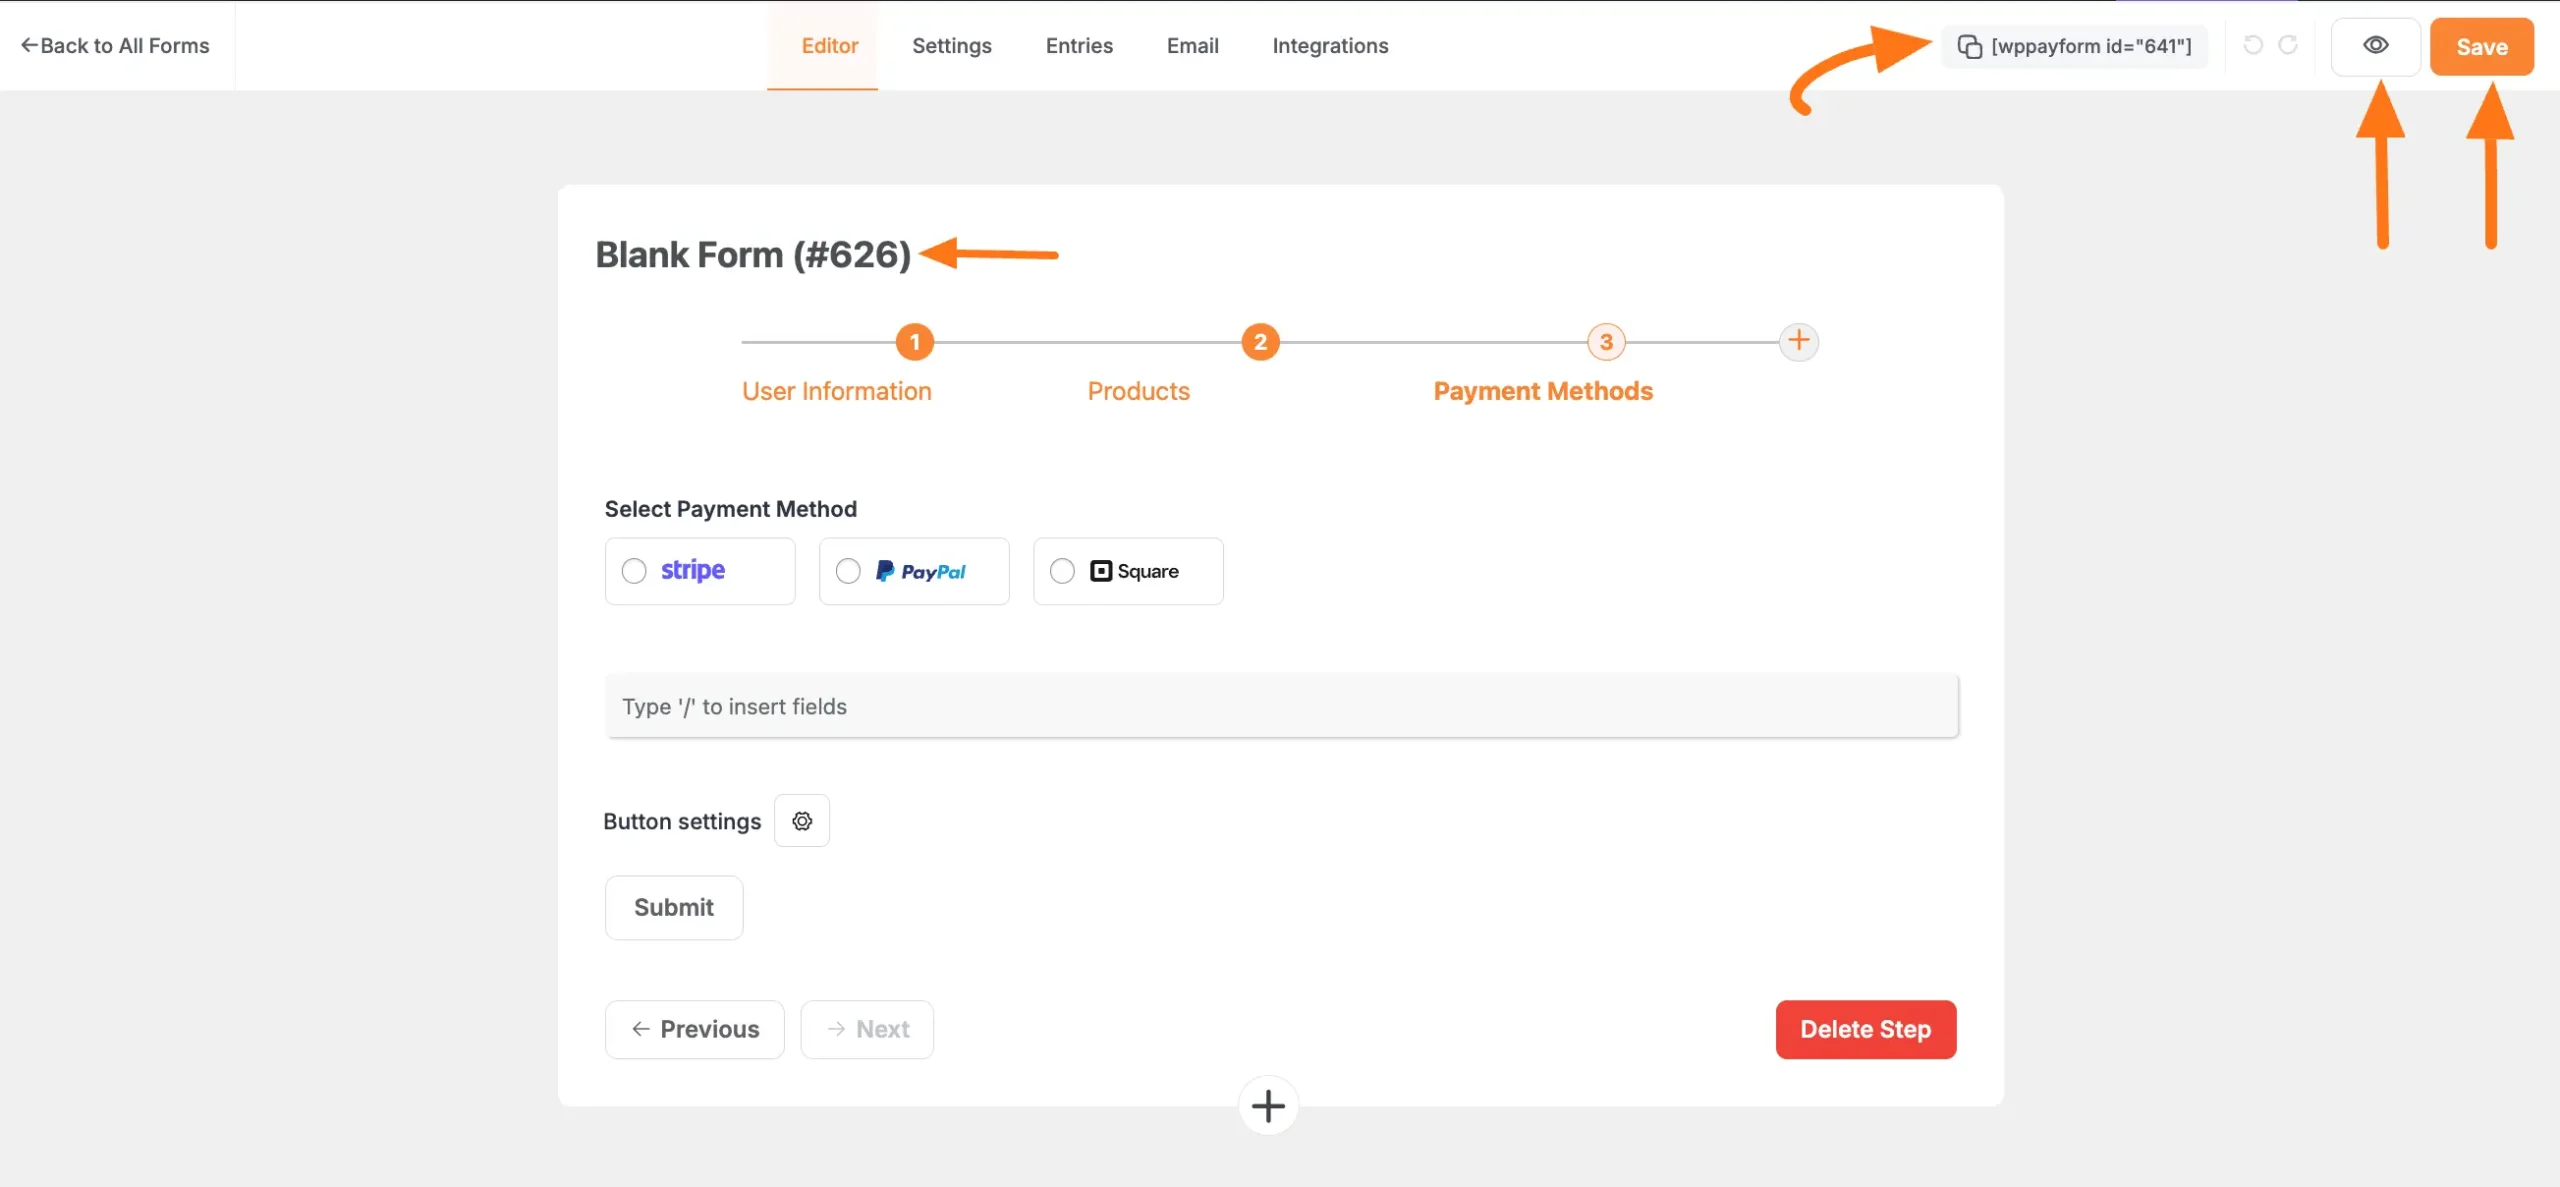Select PayPal as payment method
This screenshot has height=1187, width=2560.
[x=848, y=570]
